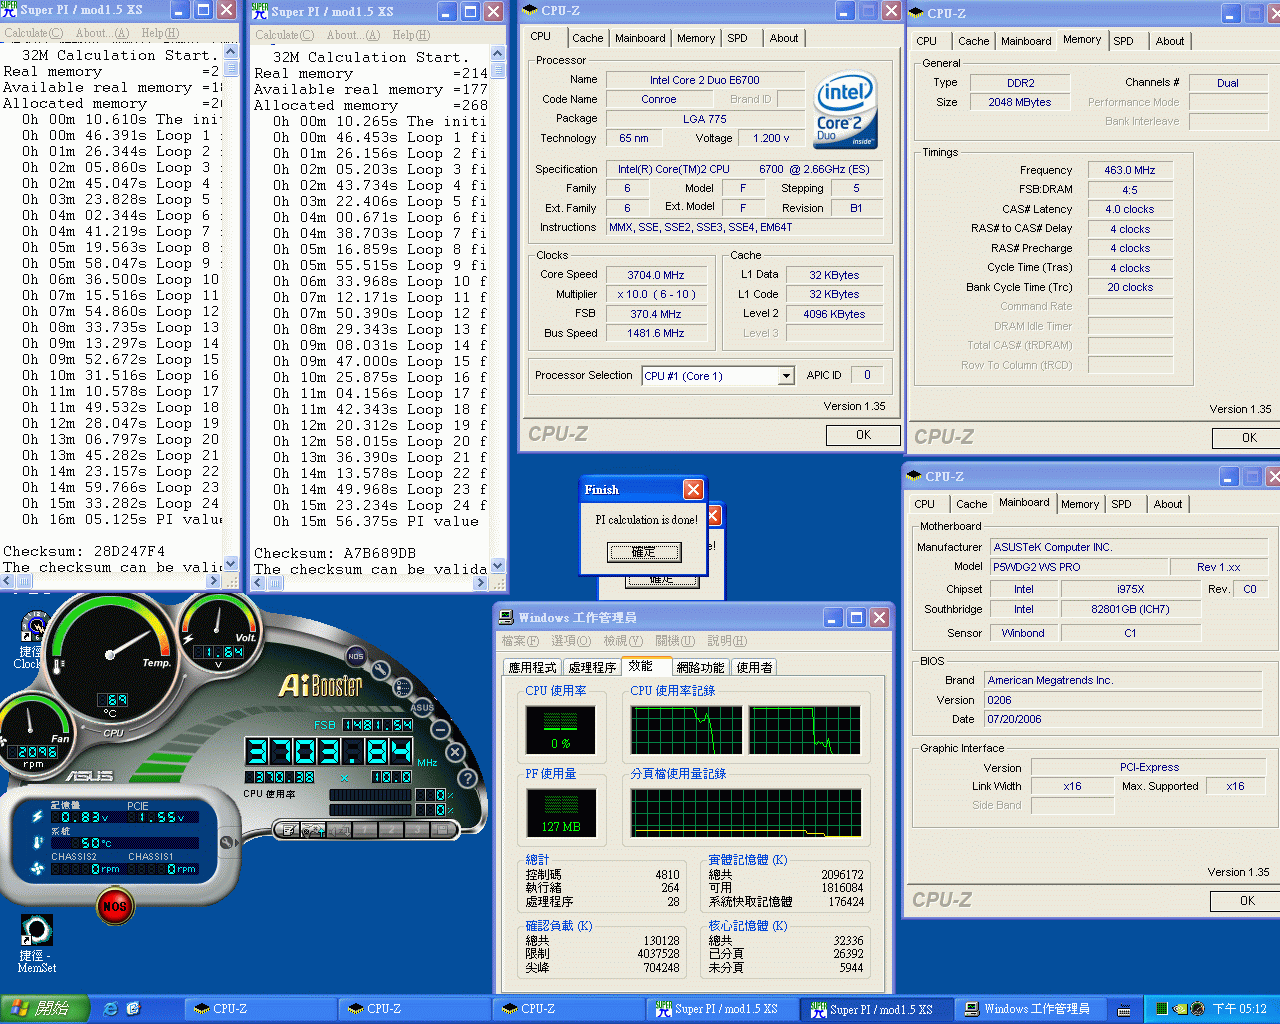Switch to 處理程序 tab in Task Manager
Viewport: 1280px width, 1024px height.
coord(592,668)
